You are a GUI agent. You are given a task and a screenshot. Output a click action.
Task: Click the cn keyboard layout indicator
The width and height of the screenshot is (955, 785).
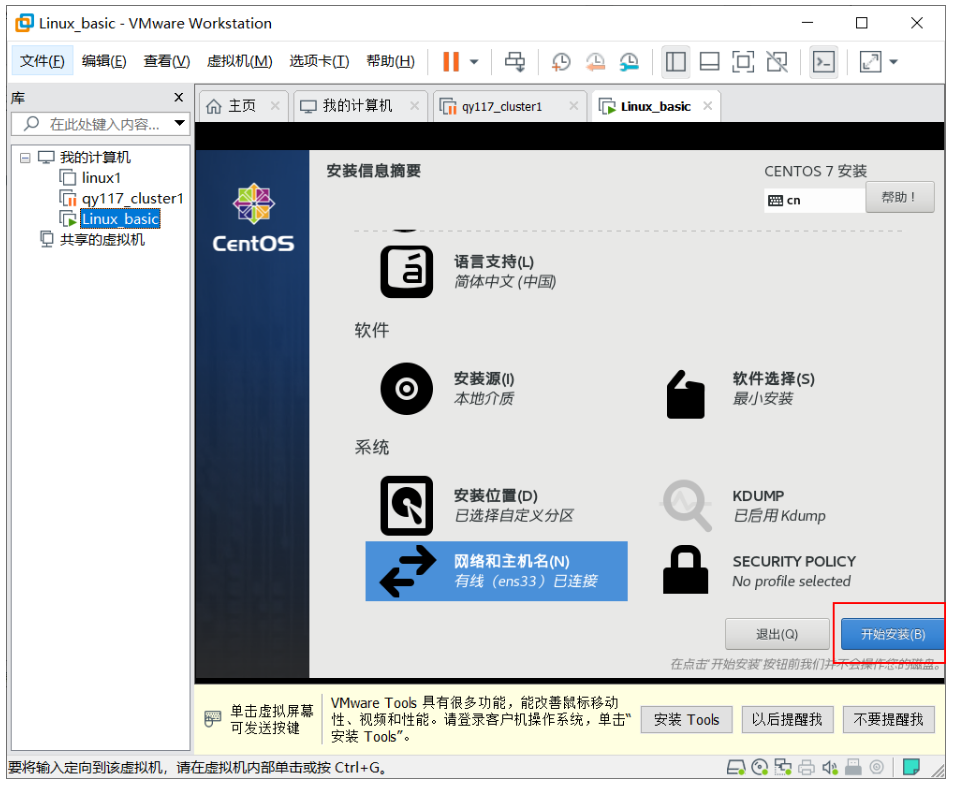pyautogui.click(x=814, y=200)
